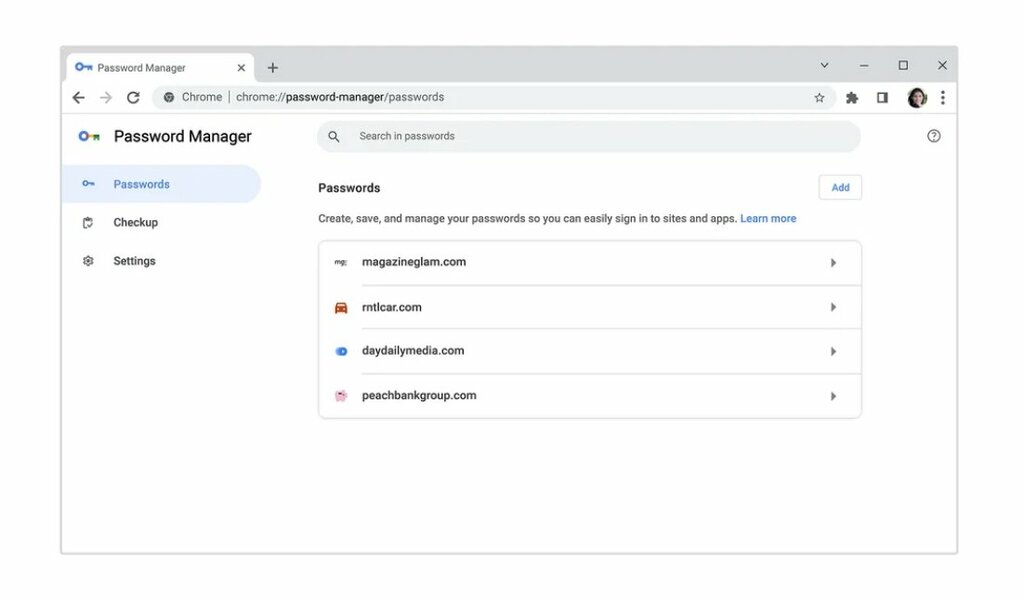
Task: Click the Password Manager key logo
Action: click(x=89, y=137)
